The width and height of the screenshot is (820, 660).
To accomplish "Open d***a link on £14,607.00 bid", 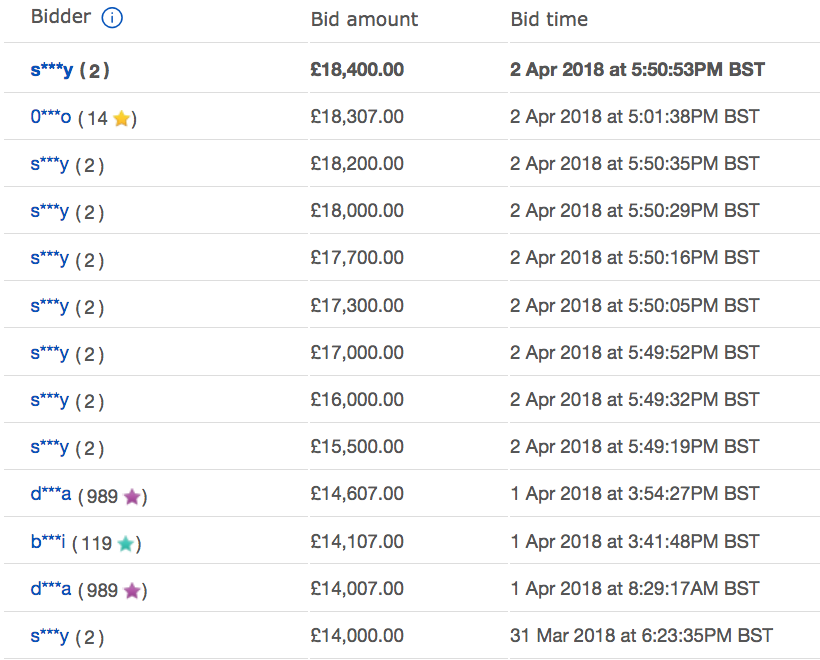I will 50,495.
